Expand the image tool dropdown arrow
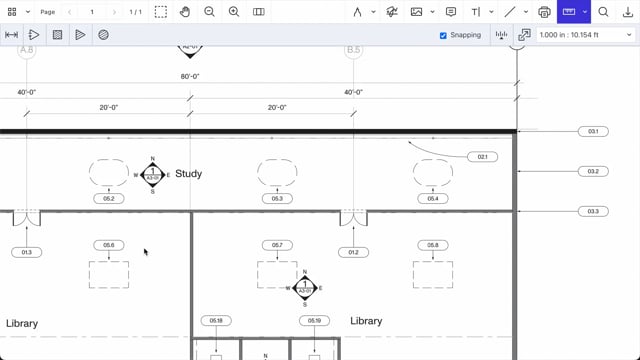 coord(432,12)
